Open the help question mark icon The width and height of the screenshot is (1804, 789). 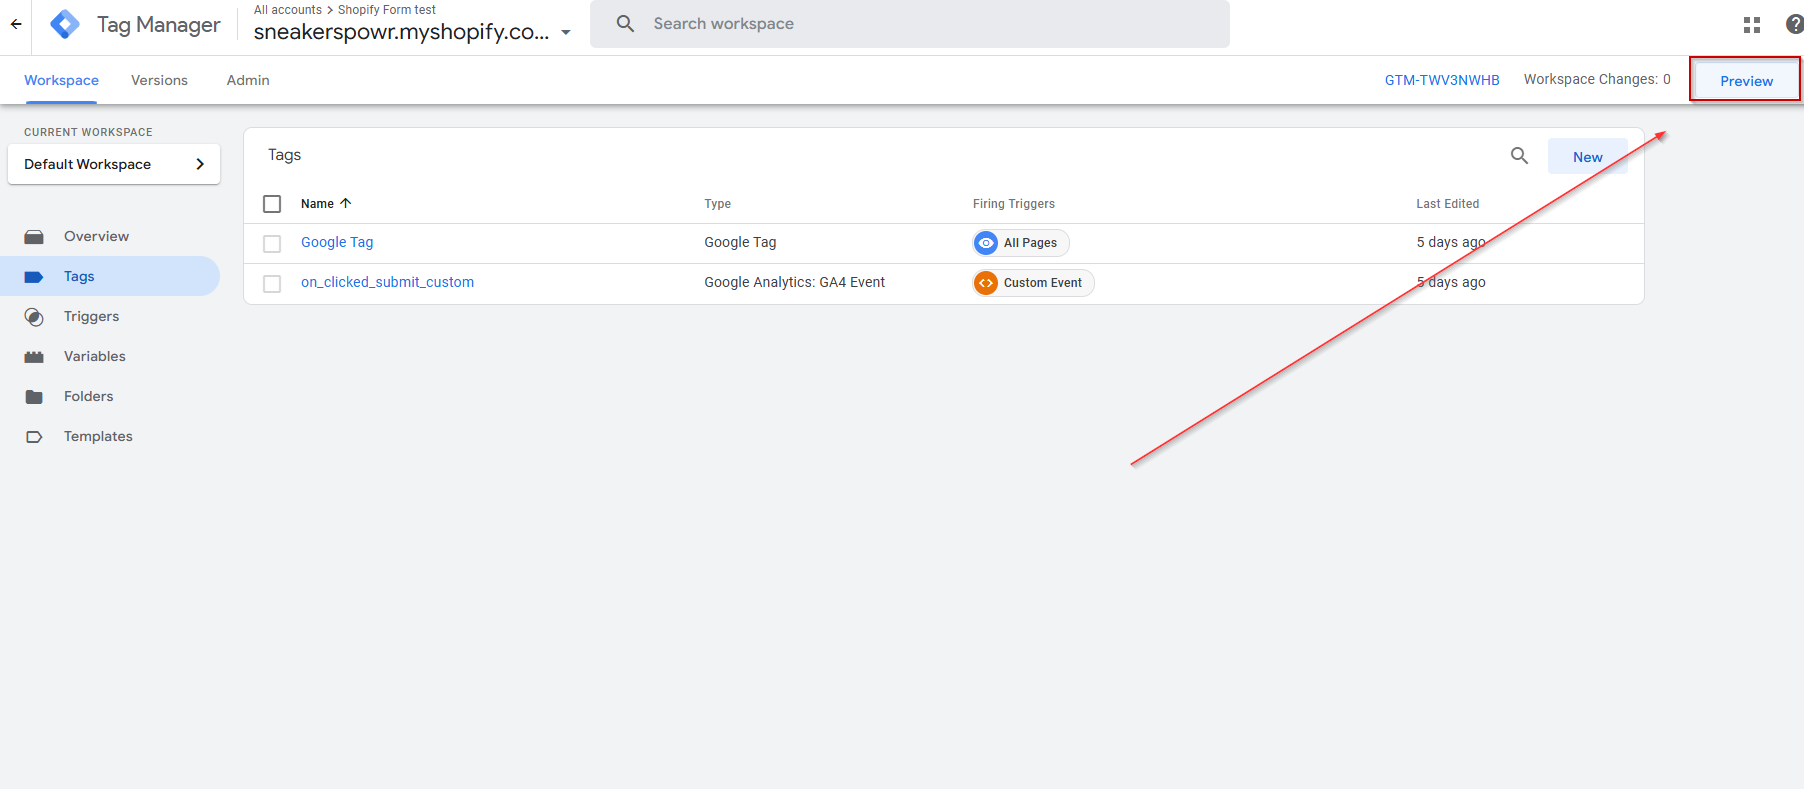pyautogui.click(x=1794, y=25)
